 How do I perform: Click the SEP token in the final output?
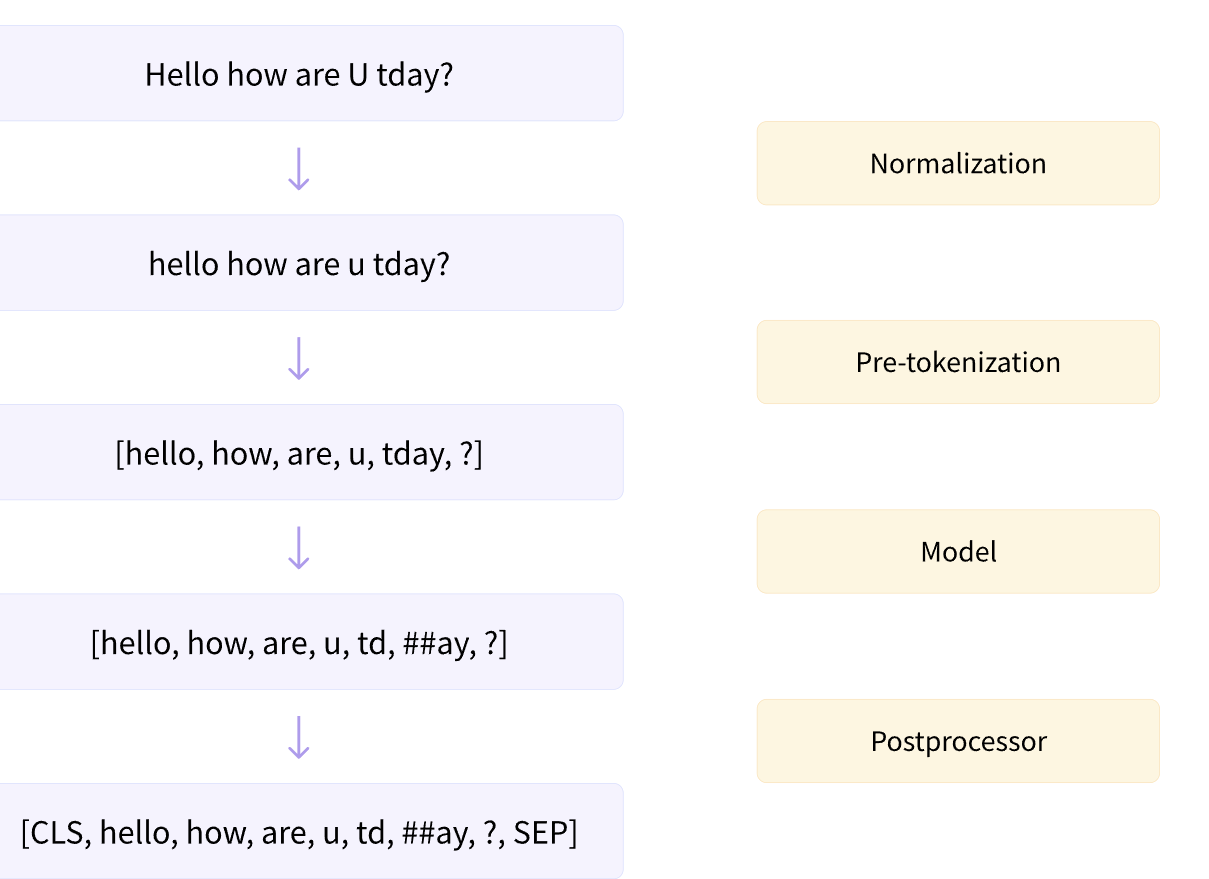click(x=540, y=833)
